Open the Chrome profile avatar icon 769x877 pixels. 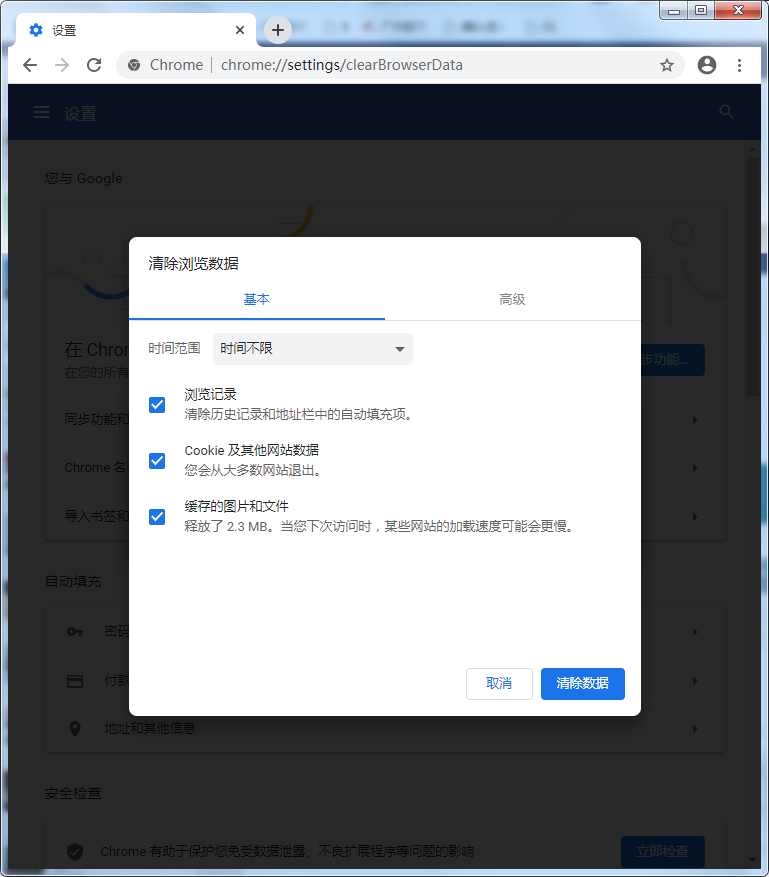(x=707, y=65)
